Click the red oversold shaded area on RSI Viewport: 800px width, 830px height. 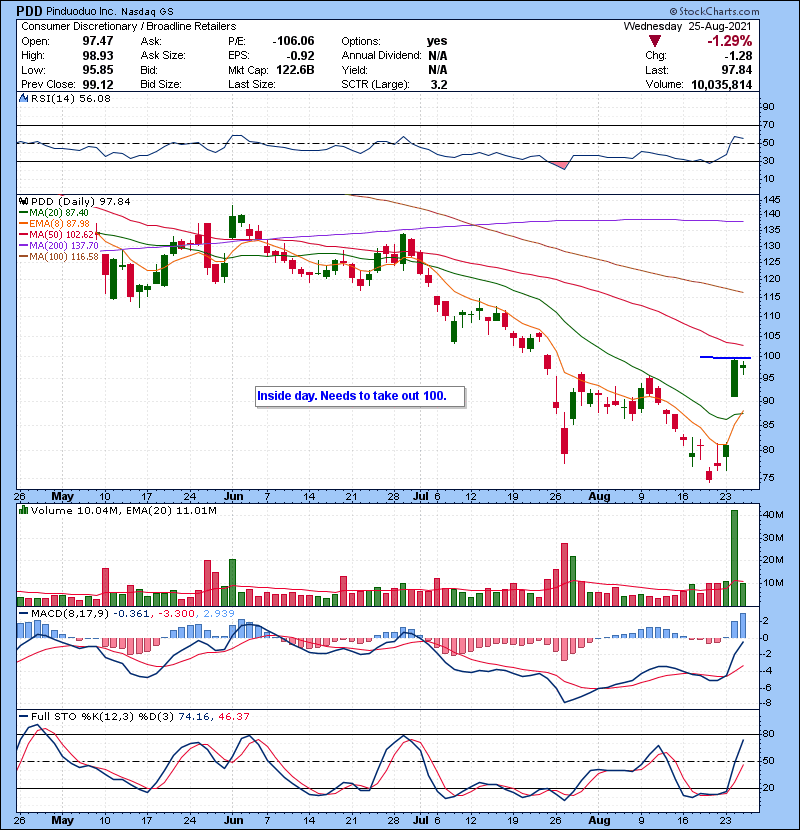click(560, 165)
